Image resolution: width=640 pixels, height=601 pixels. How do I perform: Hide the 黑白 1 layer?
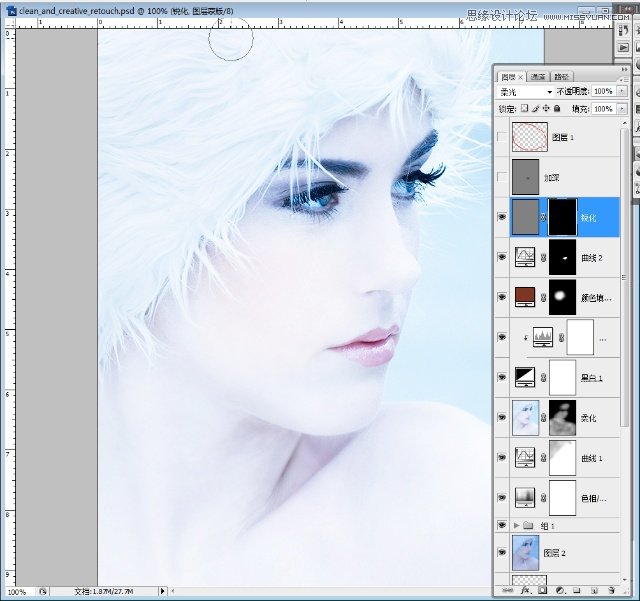[502, 377]
